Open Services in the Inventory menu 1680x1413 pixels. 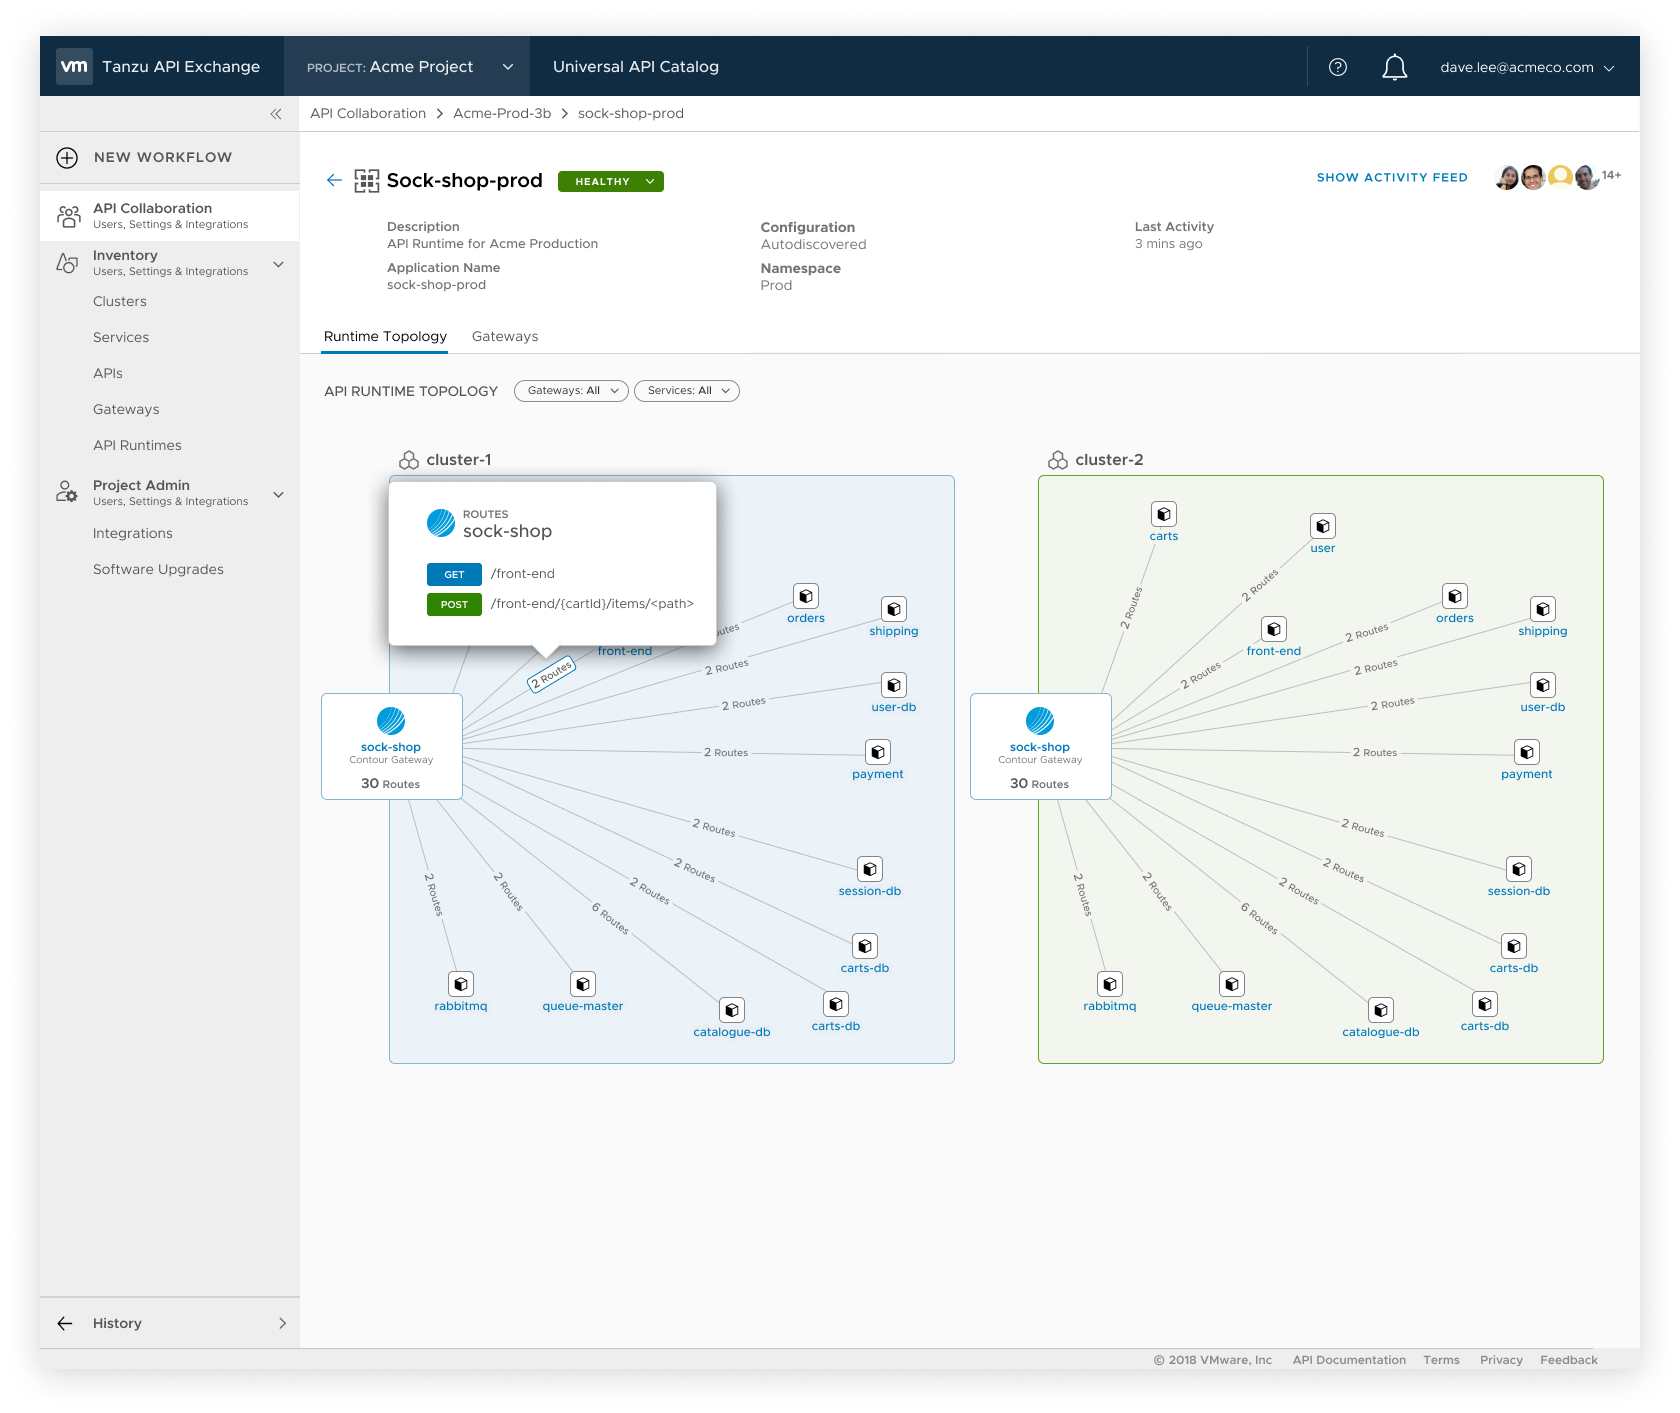[x=121, y=337]
